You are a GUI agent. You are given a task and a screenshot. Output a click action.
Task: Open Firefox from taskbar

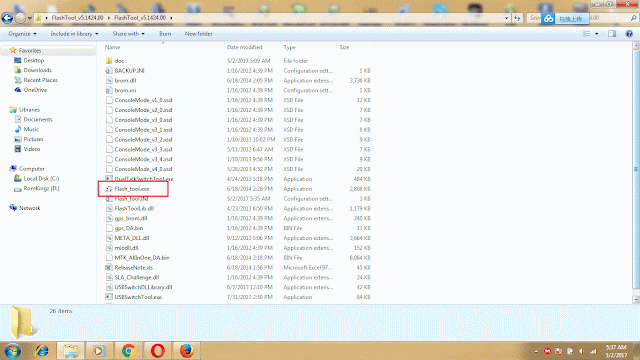tap(187, 351)
